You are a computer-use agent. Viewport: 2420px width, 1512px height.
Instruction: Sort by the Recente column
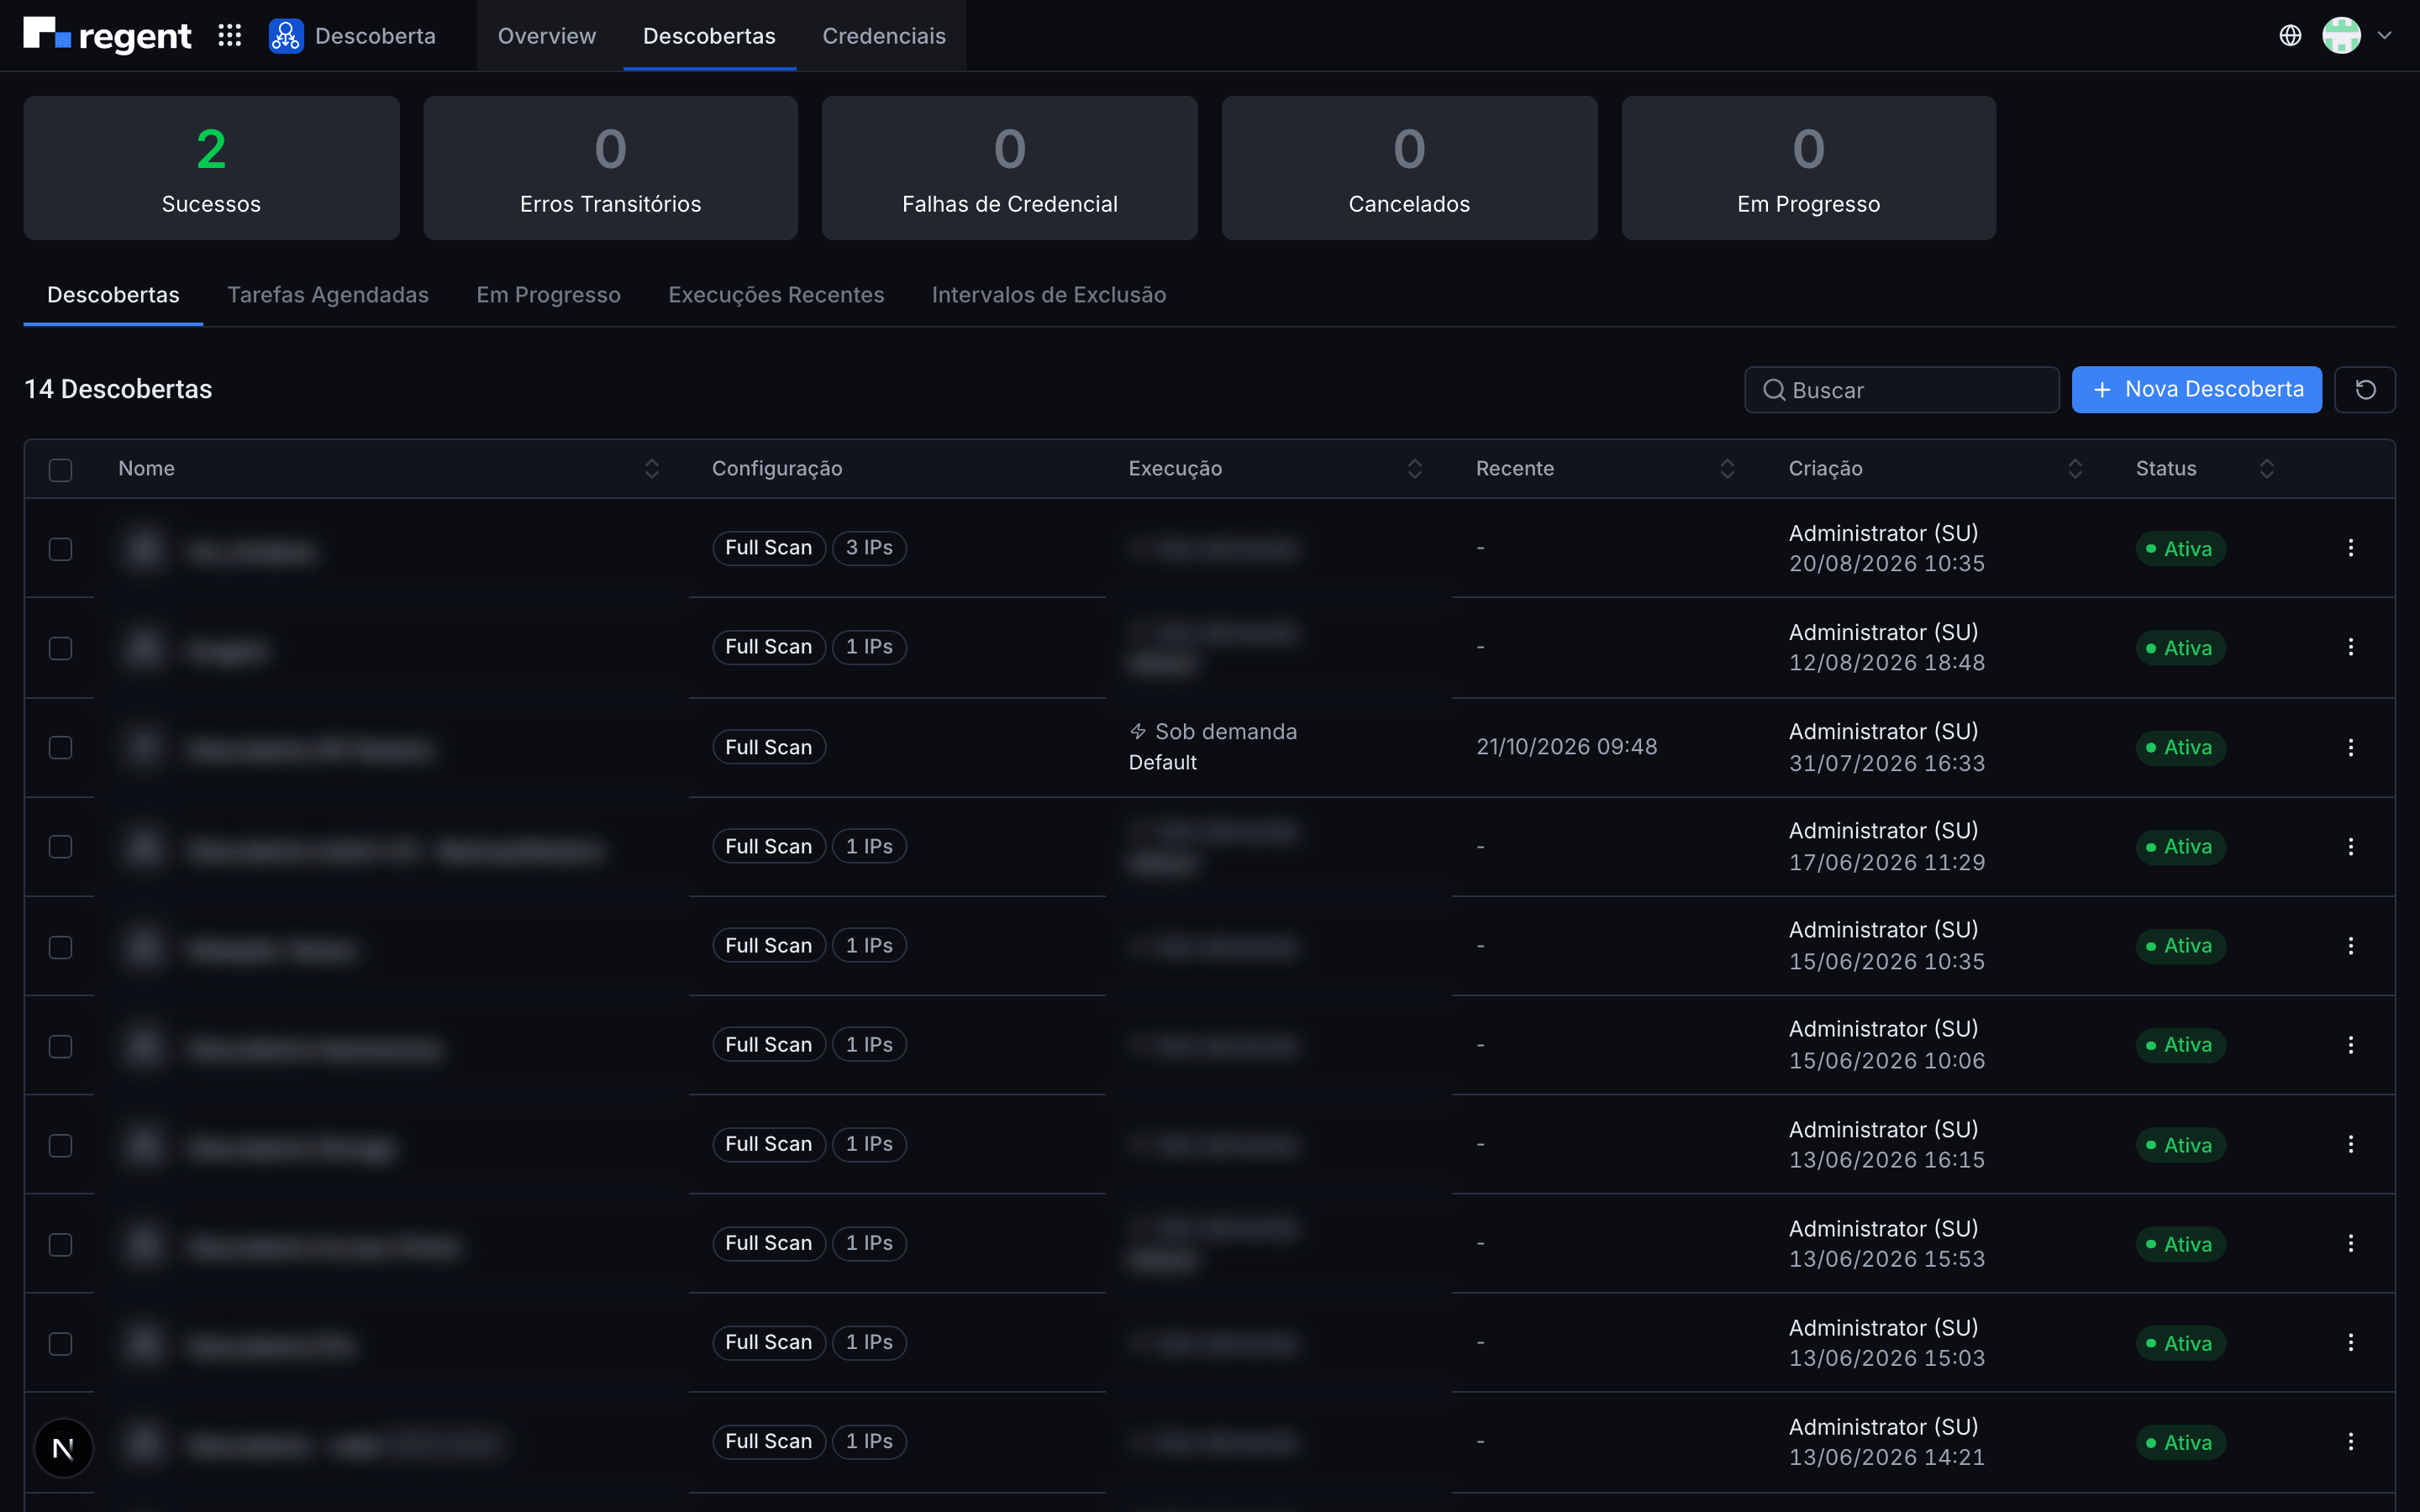[1727, 468]
